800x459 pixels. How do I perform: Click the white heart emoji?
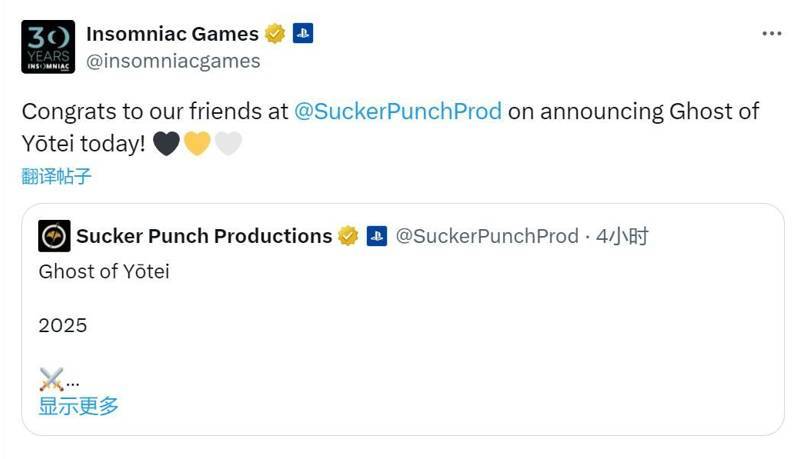[x=228, y=143]
